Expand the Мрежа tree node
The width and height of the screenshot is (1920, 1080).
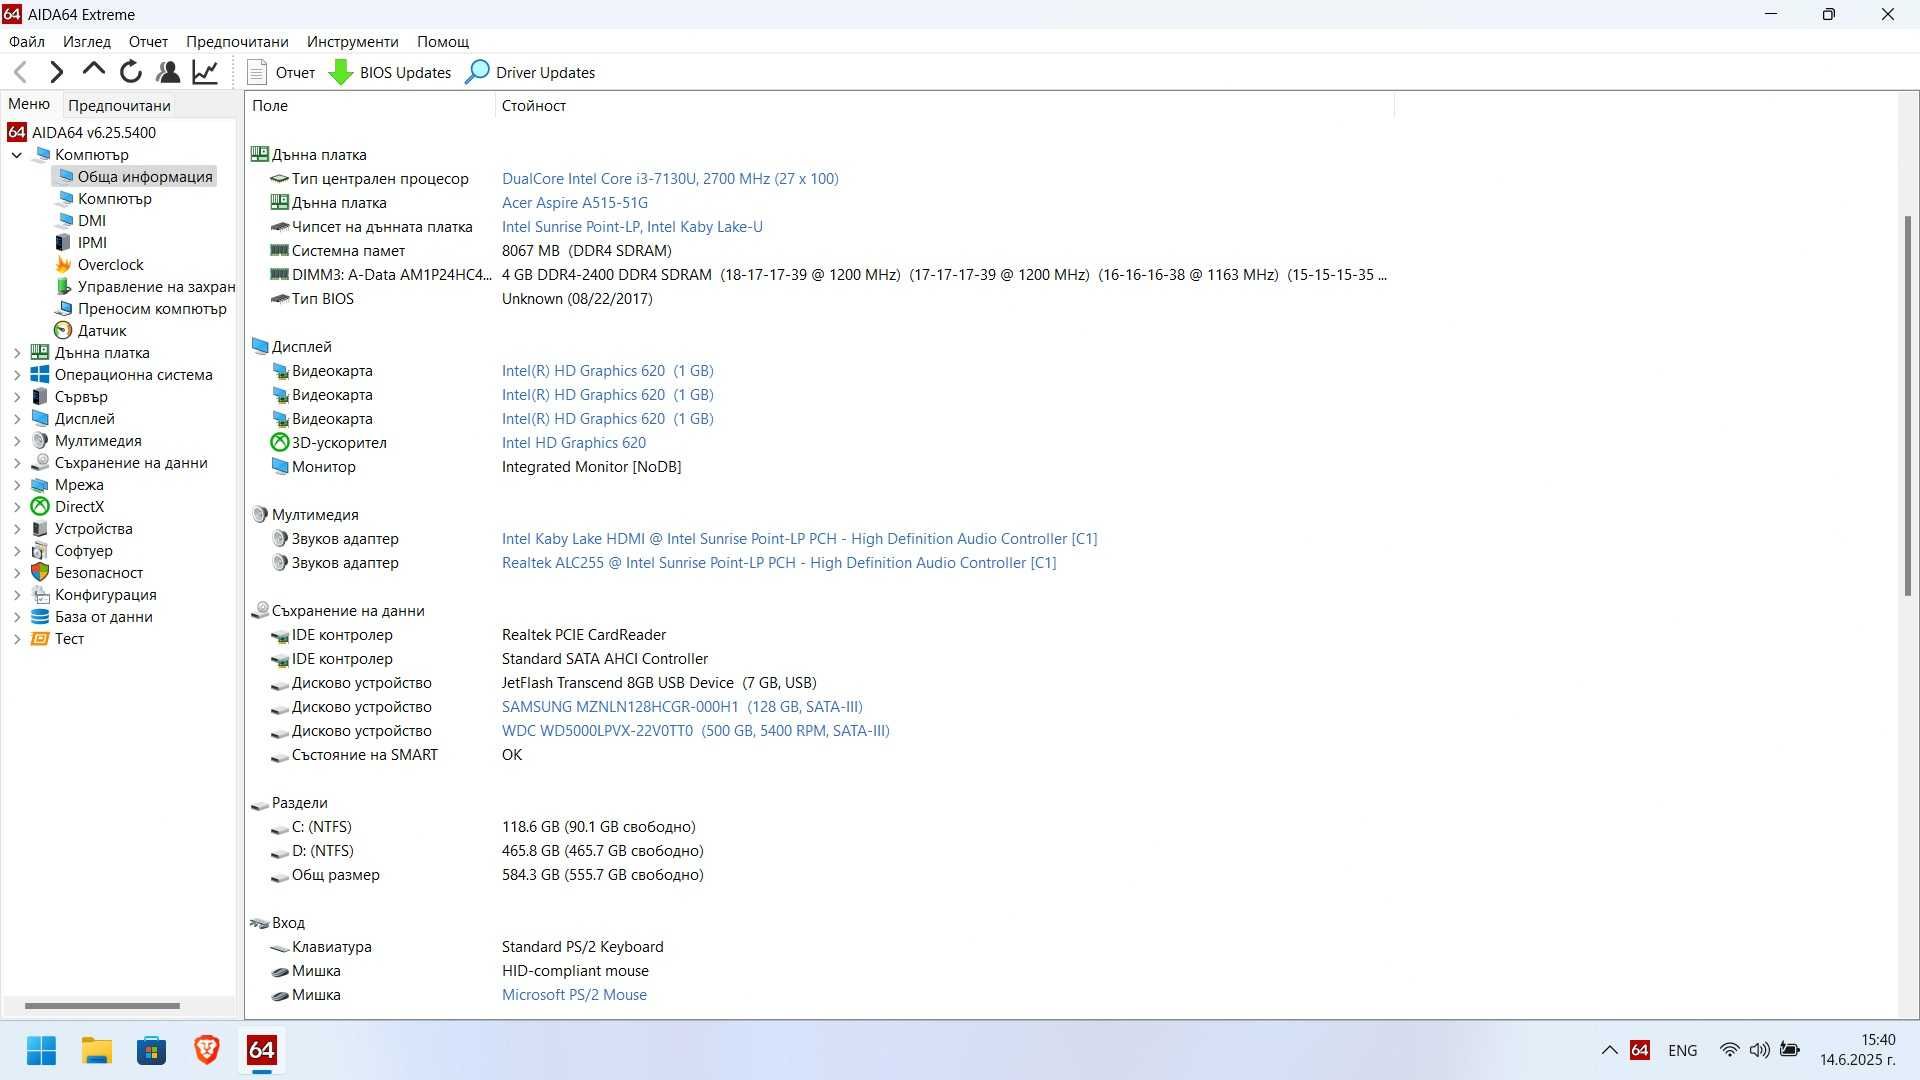click(x=17, y=485)
